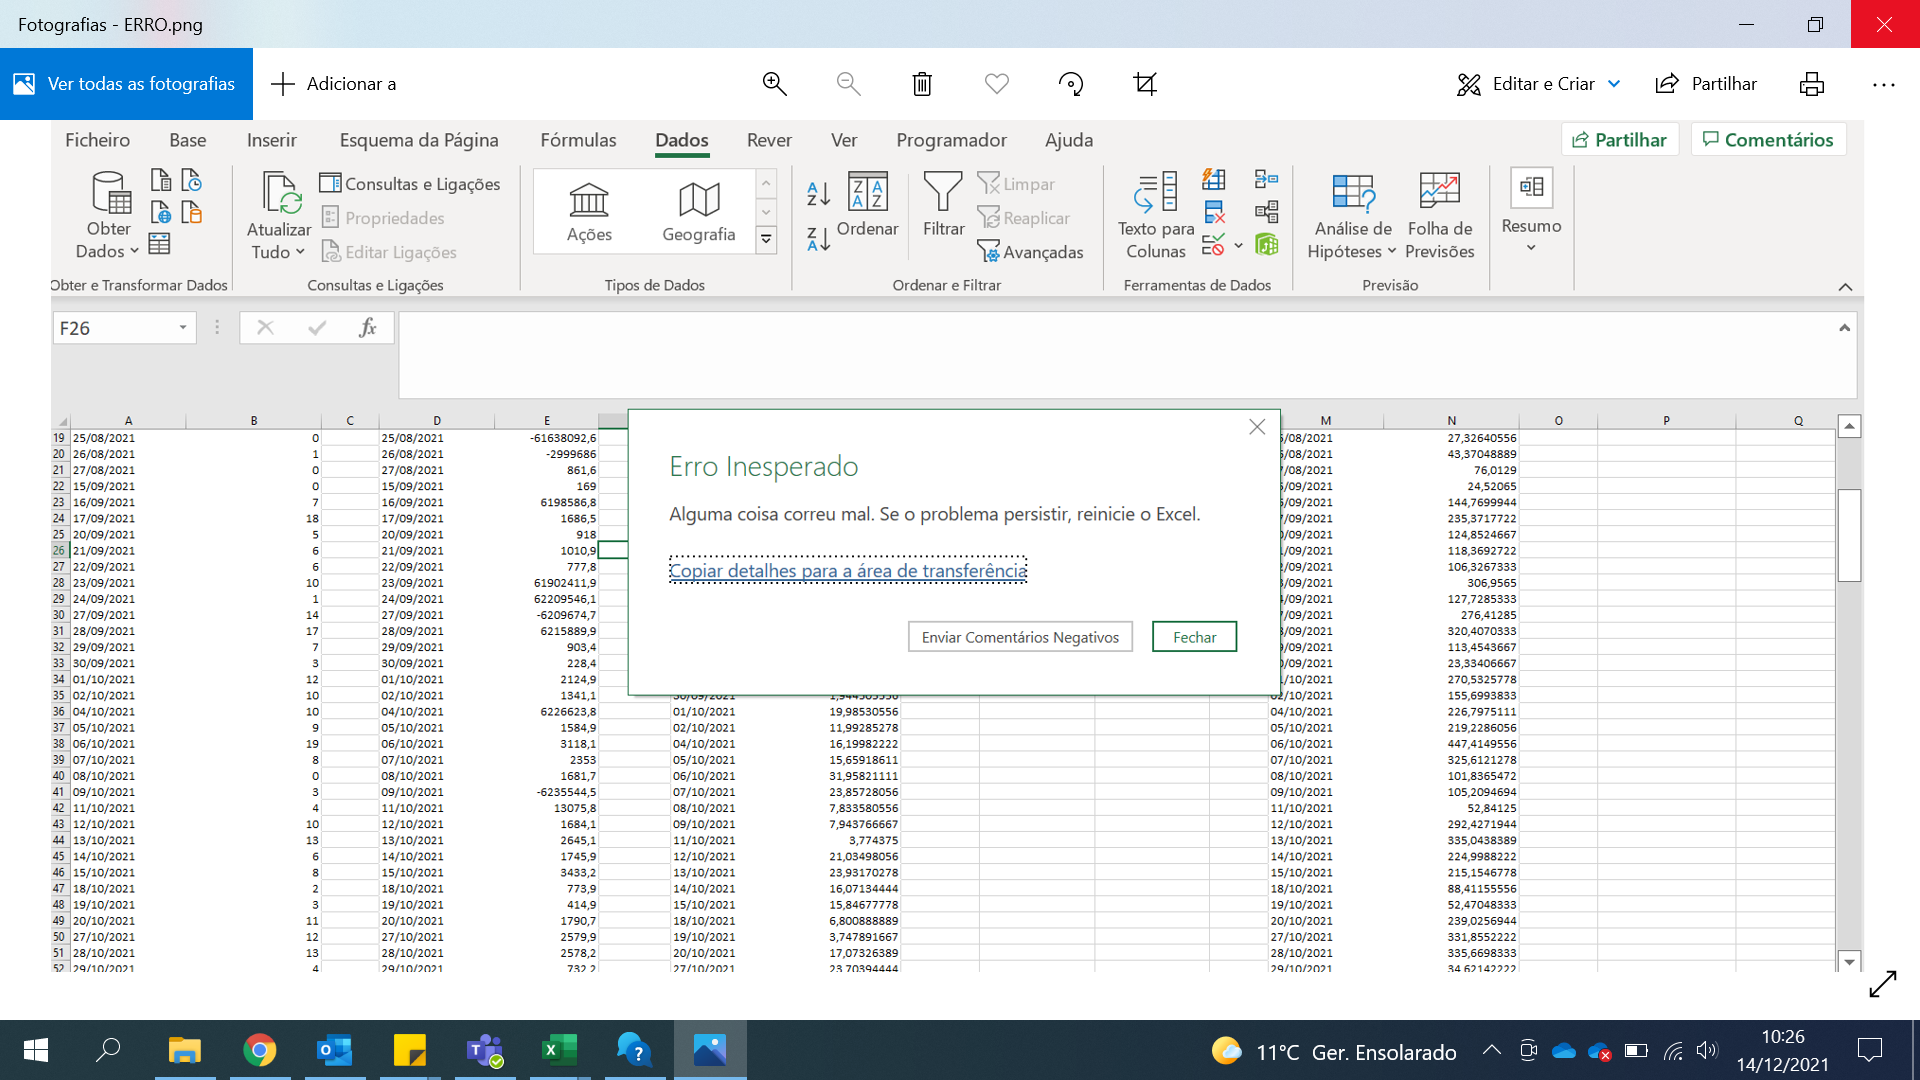
Task: Open the Filtrar tool
Action: [x=941, y=205]
